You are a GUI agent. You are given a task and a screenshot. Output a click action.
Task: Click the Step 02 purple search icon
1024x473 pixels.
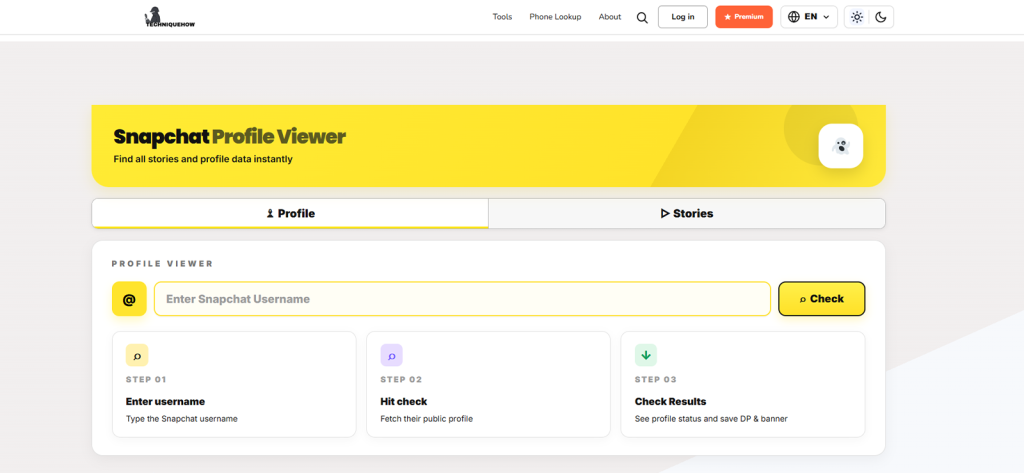(x=392, y=355)
